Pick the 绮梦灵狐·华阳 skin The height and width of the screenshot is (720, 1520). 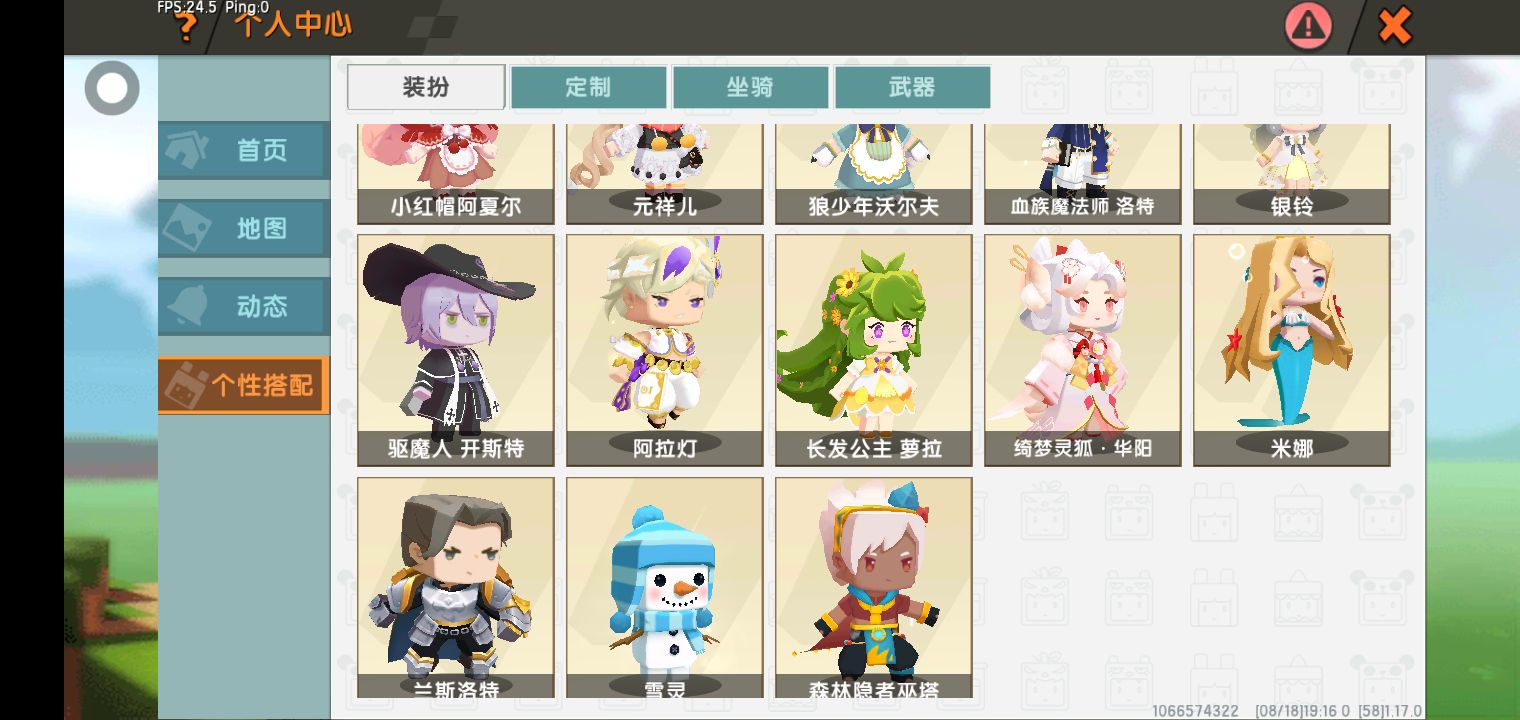click(x=1083, y=350)
